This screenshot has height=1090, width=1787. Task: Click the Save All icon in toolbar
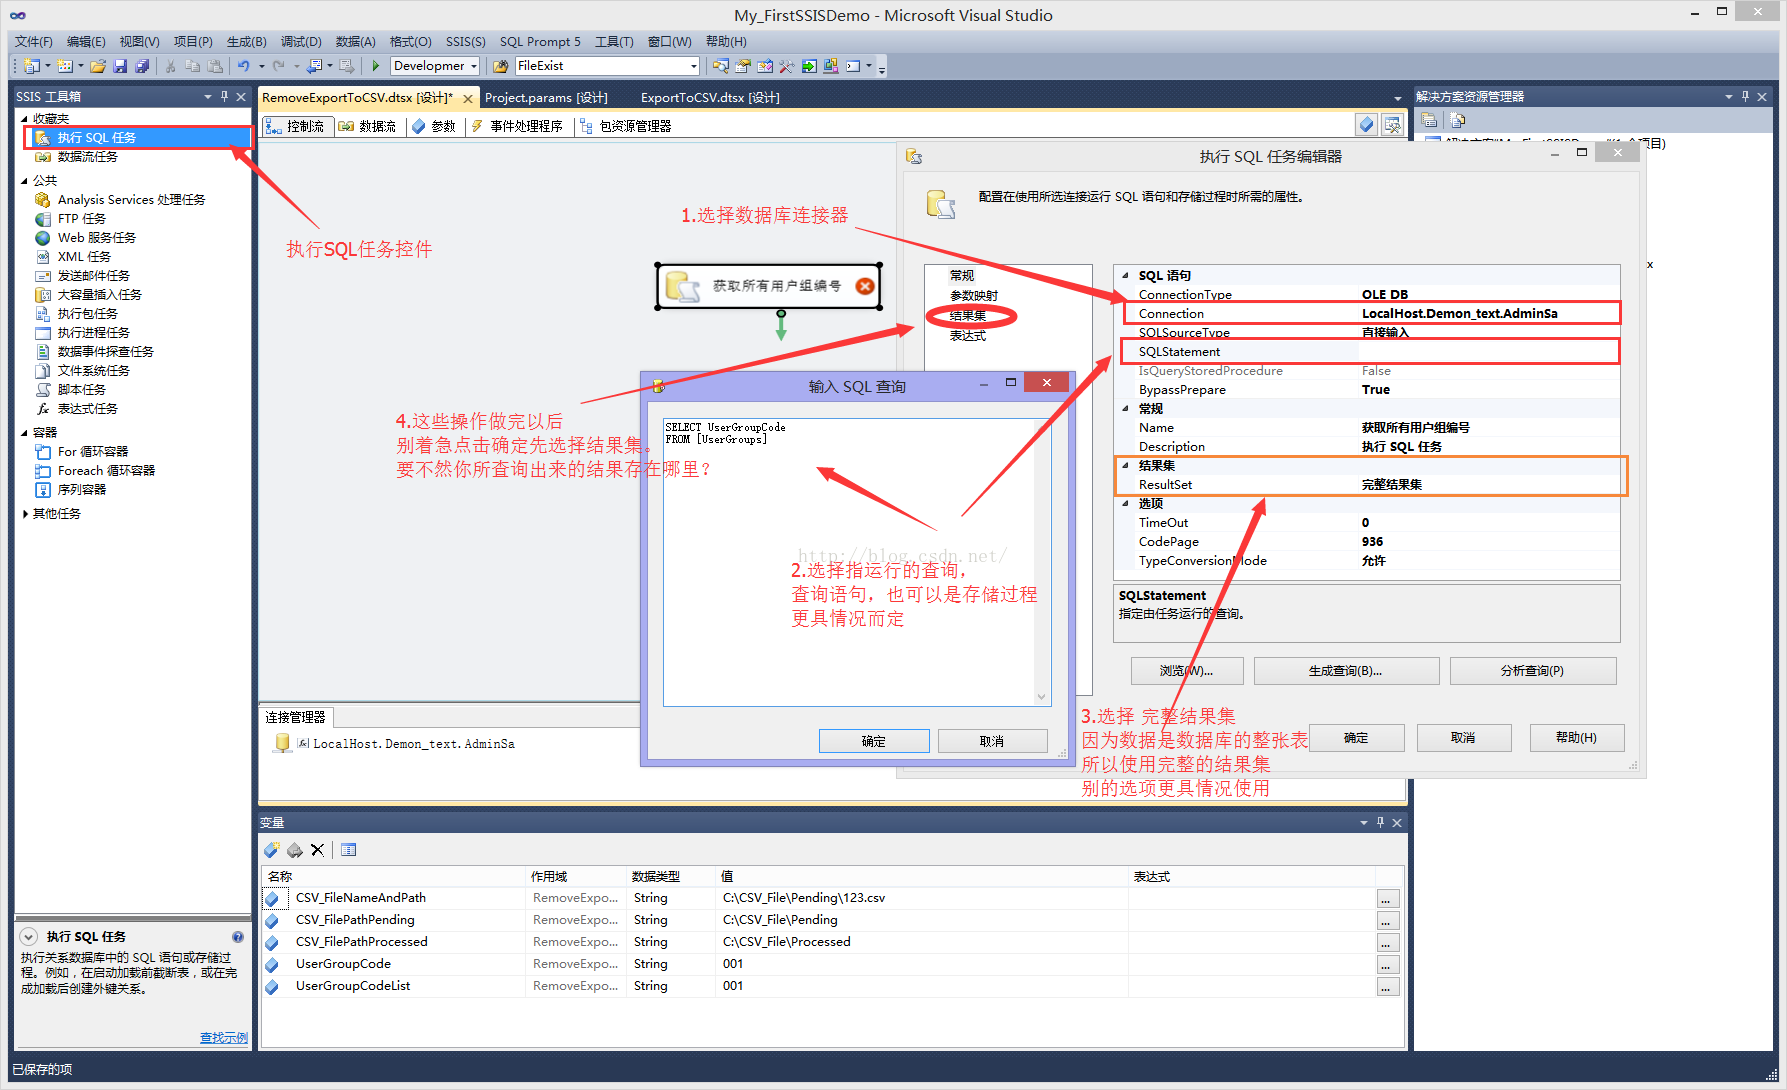tap(142, 66)
